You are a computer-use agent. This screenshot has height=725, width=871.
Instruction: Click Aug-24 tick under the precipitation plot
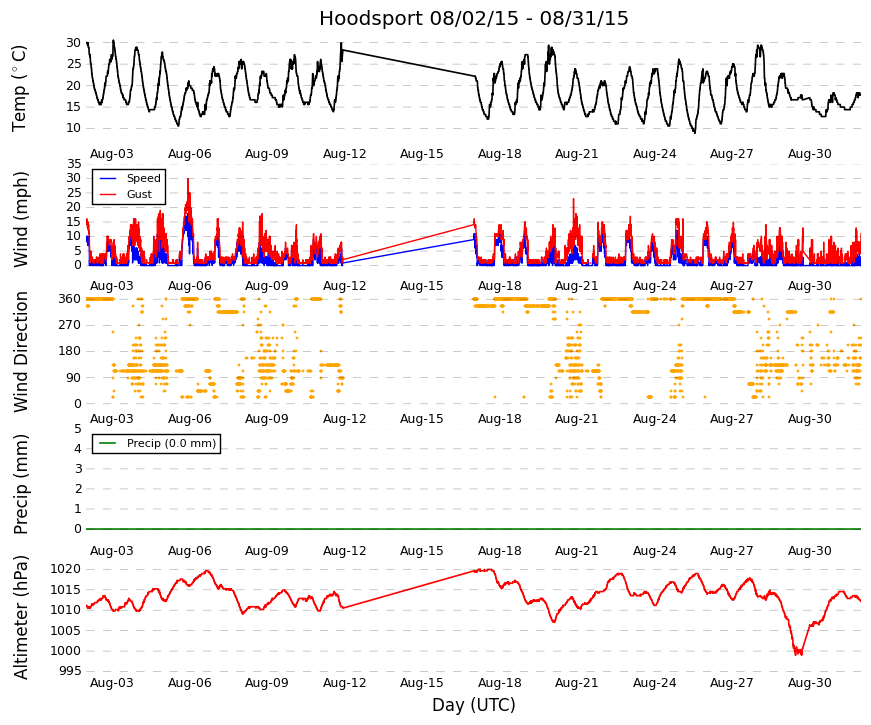coord(654,551)
